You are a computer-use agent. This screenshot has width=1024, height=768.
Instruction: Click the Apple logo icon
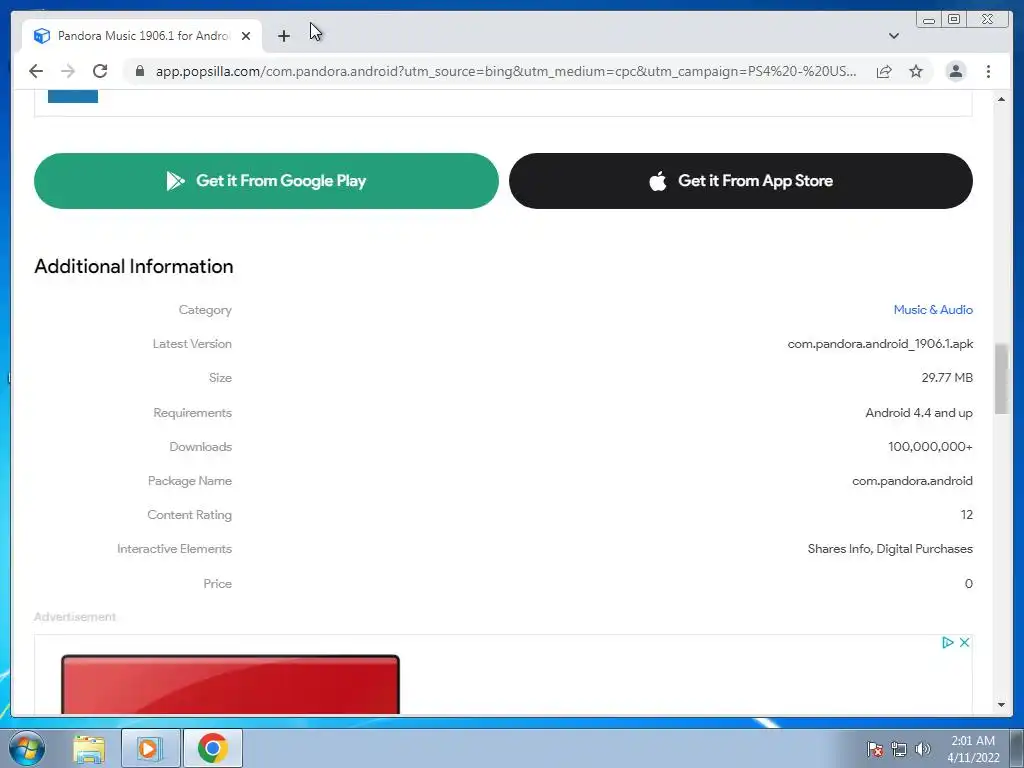click(658, 181)
